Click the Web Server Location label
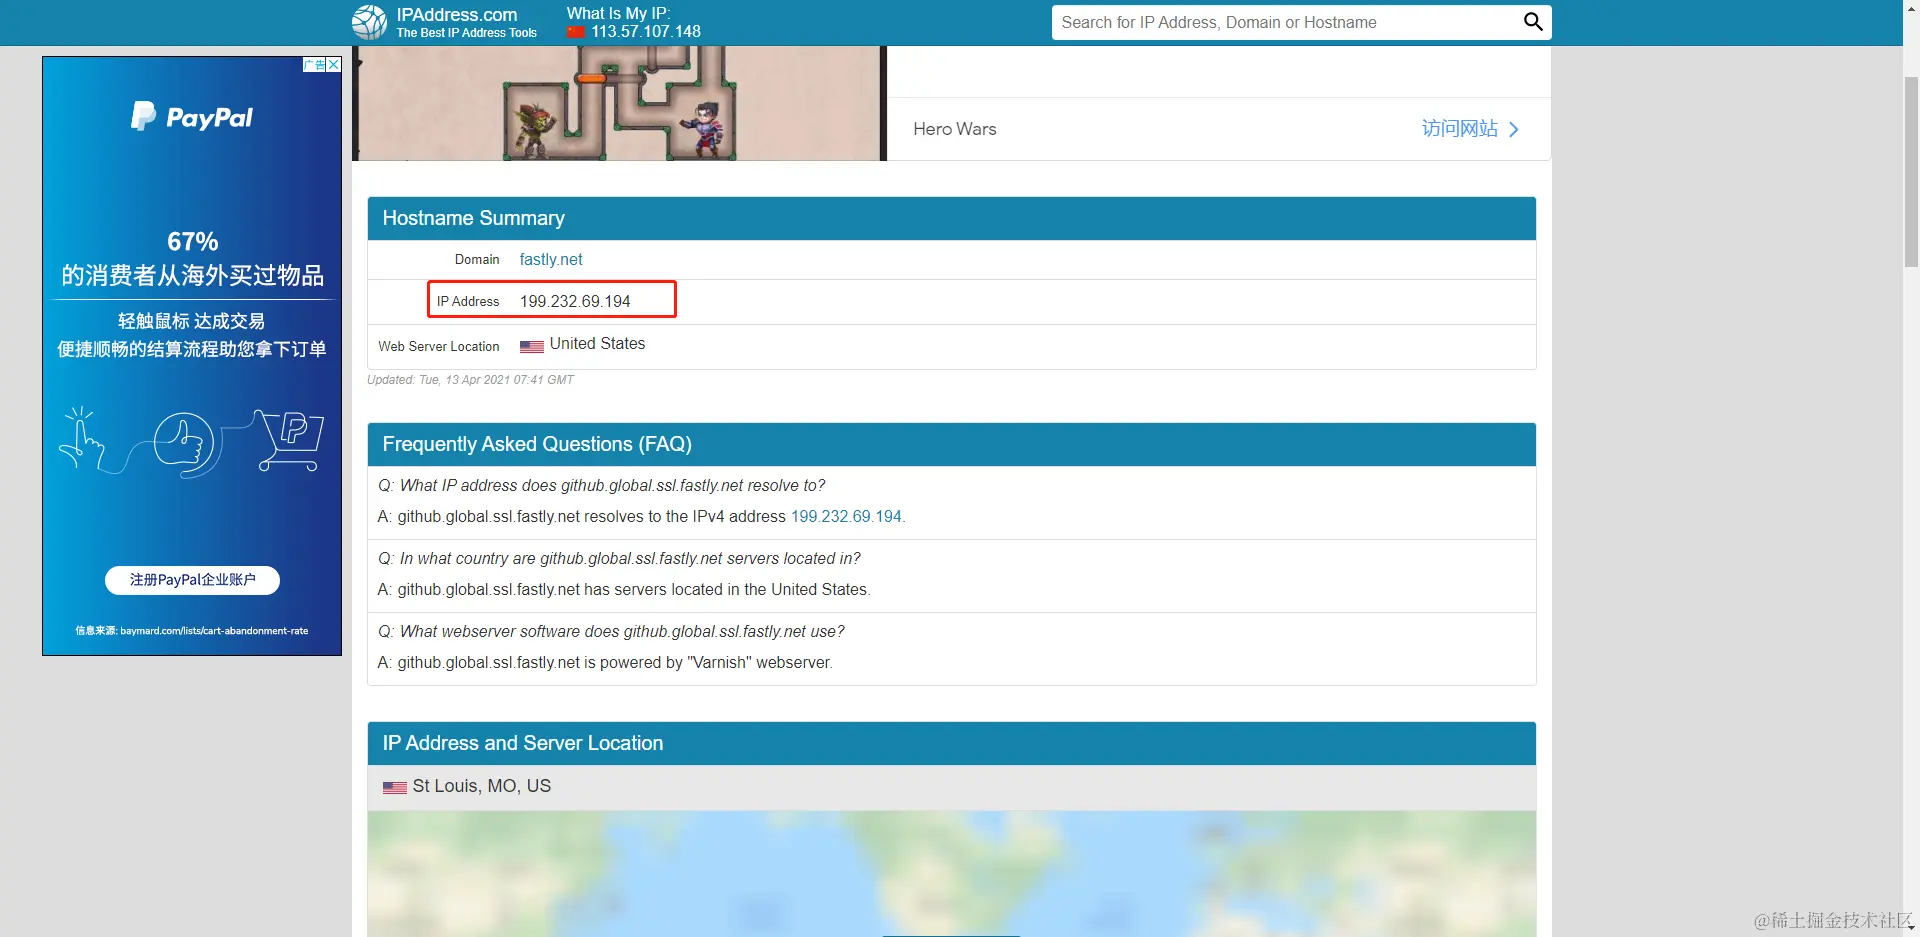The height and width of the screenshot is (937, 1920). (x=439, y=346)
